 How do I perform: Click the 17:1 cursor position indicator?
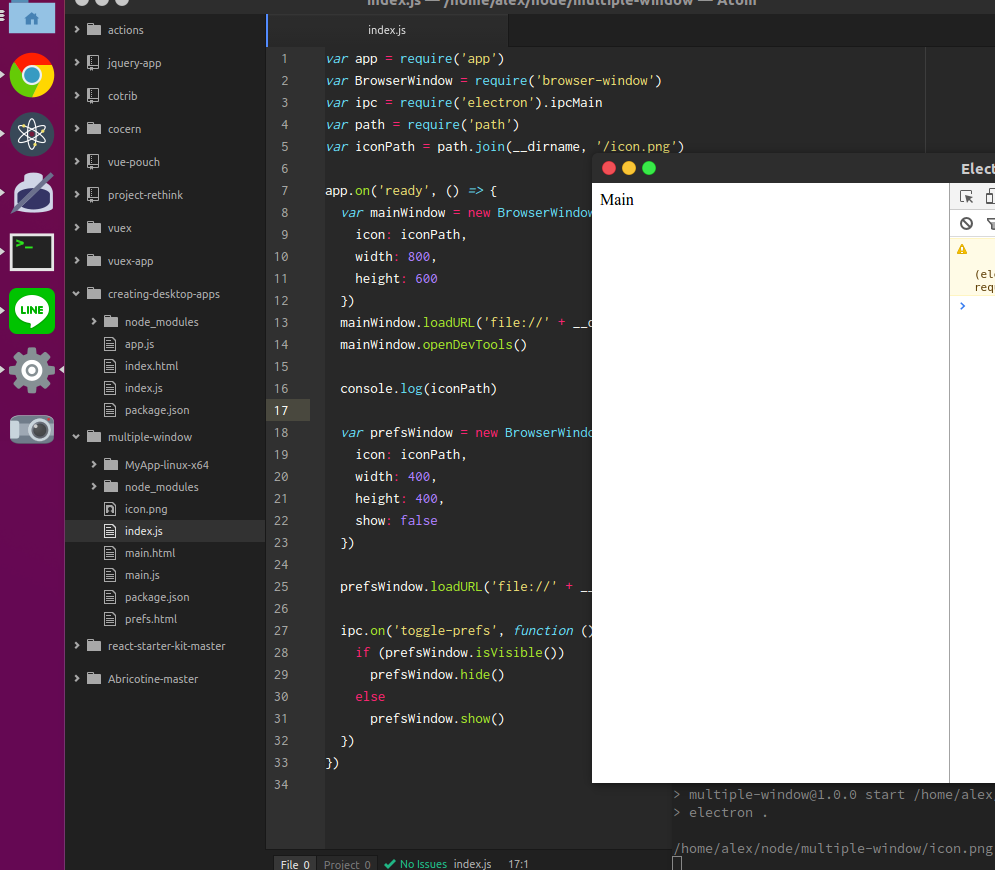pos(518,864)
